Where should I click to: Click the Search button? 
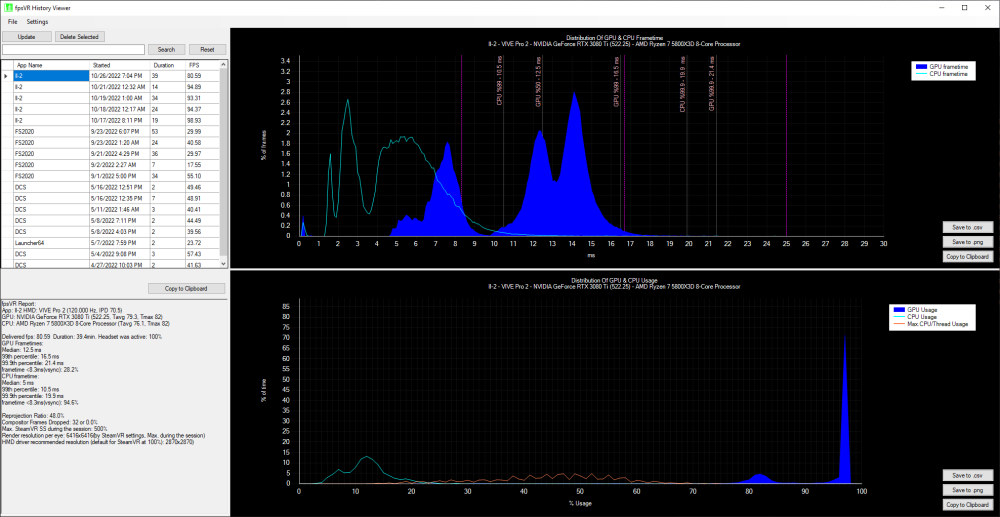167,49
